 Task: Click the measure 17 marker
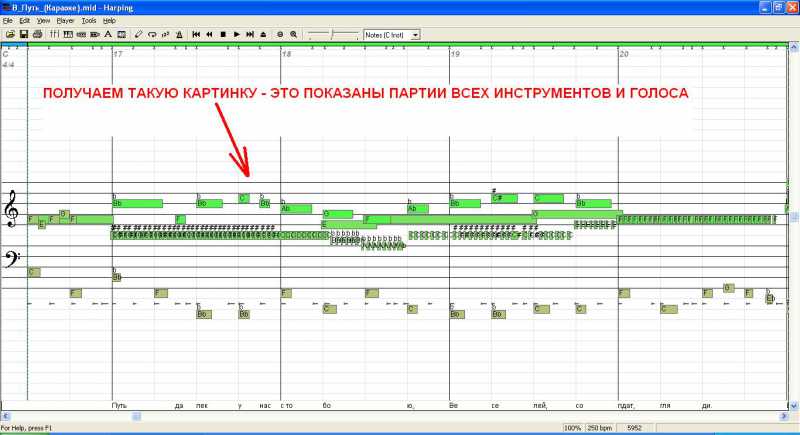point(118,54)
